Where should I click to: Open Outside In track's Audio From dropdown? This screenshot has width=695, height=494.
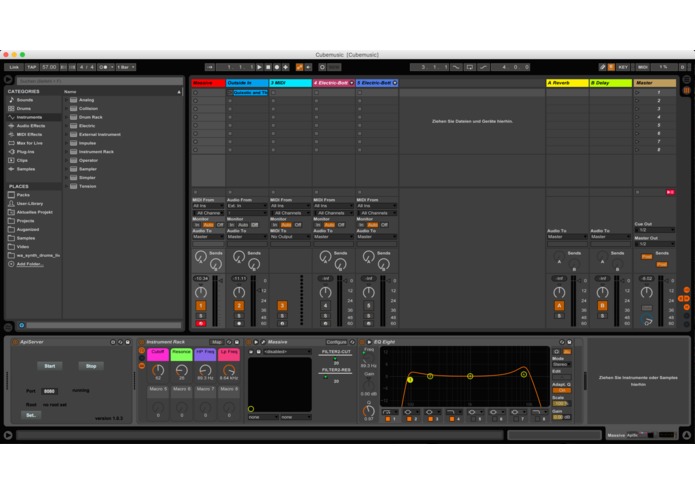pos(247,206)
